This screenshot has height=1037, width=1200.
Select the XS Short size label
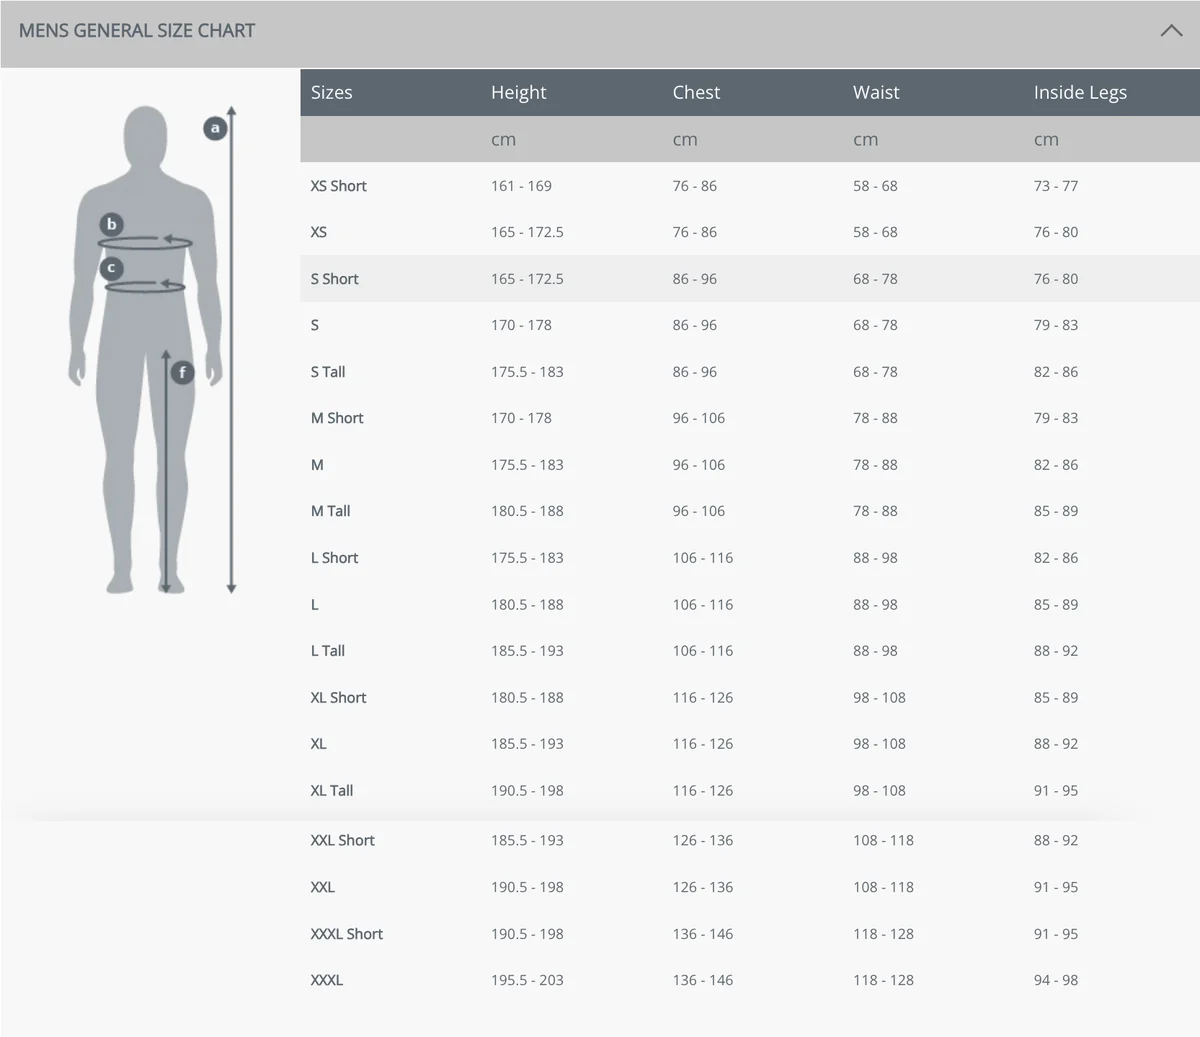[x=338, y=186]
